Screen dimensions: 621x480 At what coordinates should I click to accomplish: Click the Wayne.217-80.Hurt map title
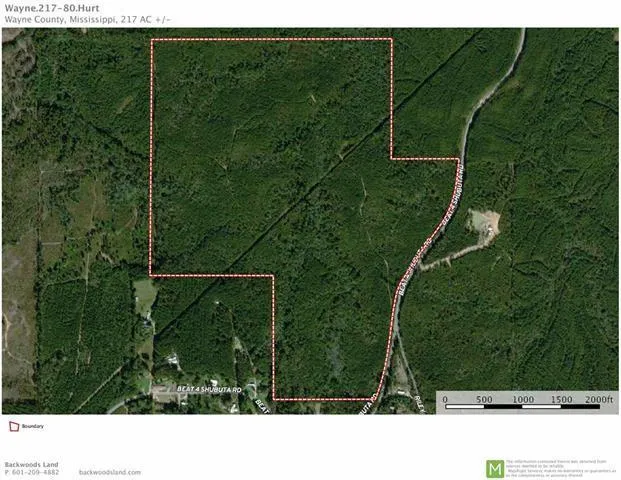pyautogui.click(x=45, y=6)
